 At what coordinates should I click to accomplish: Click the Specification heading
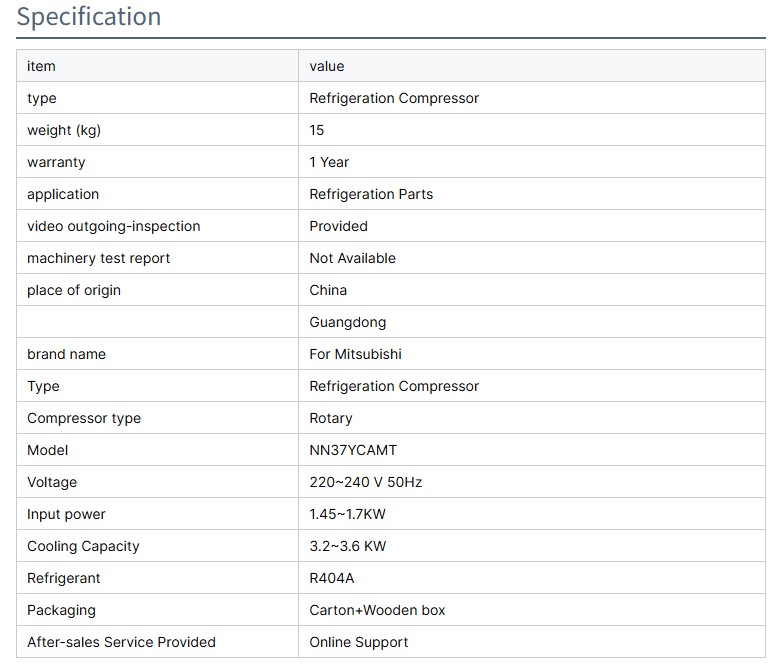point(89,17)
